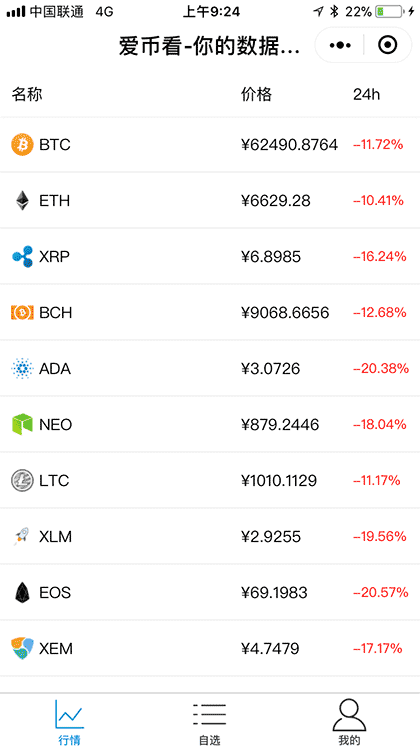420x747 pixels.
Task: Tap the 价格 price column header
Action: tap(256, 94)
